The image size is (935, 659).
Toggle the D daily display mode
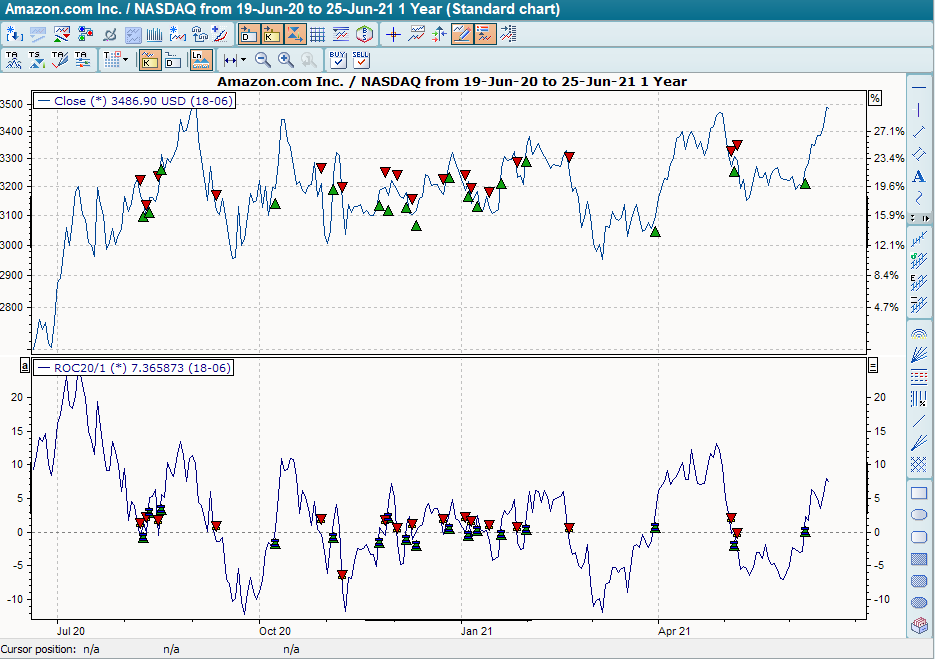172,59
